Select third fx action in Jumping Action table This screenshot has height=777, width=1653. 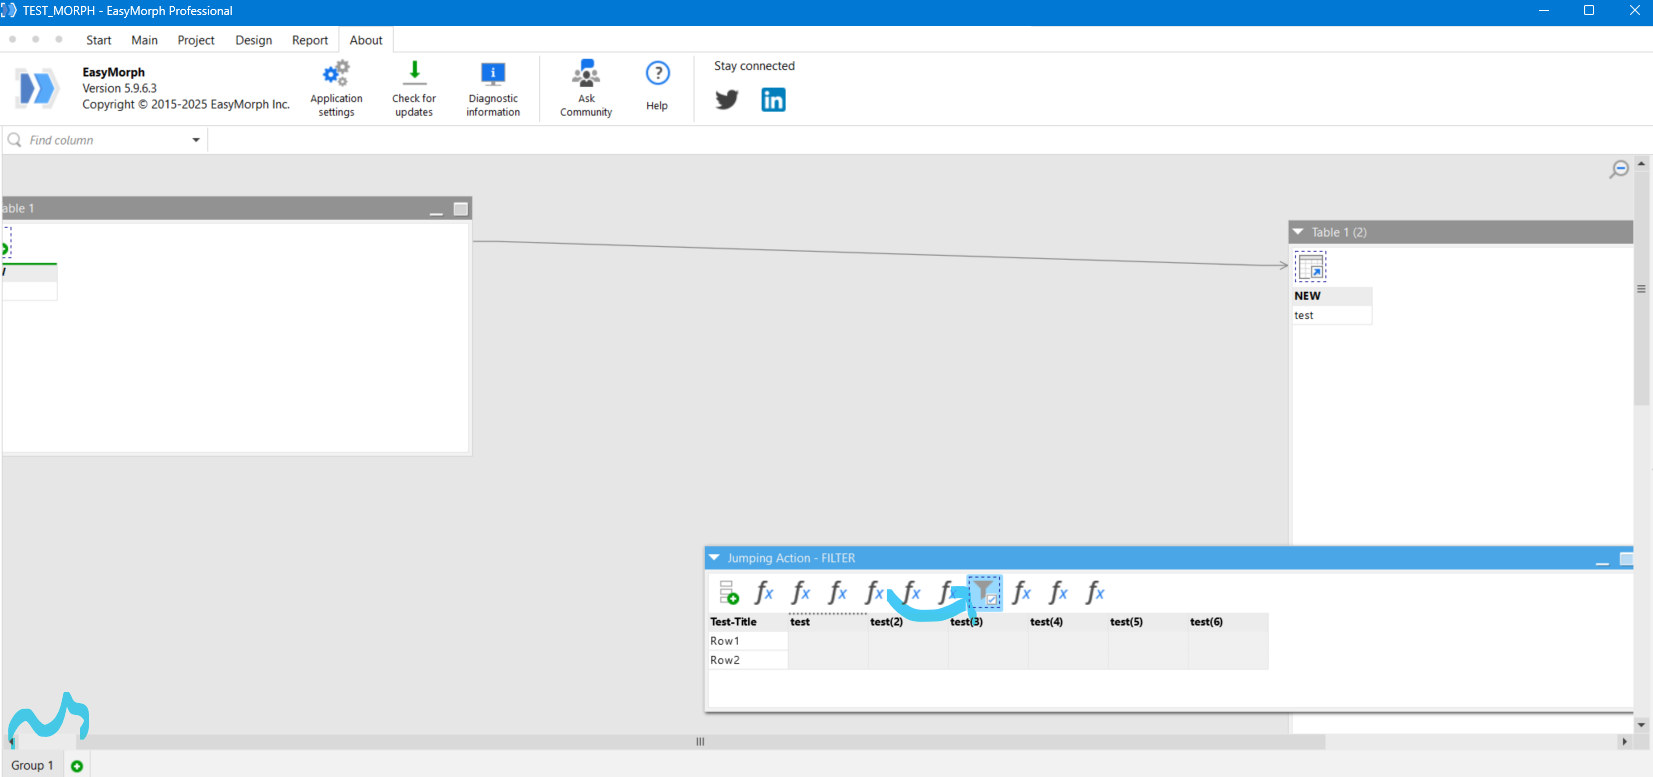coord(838,593)
